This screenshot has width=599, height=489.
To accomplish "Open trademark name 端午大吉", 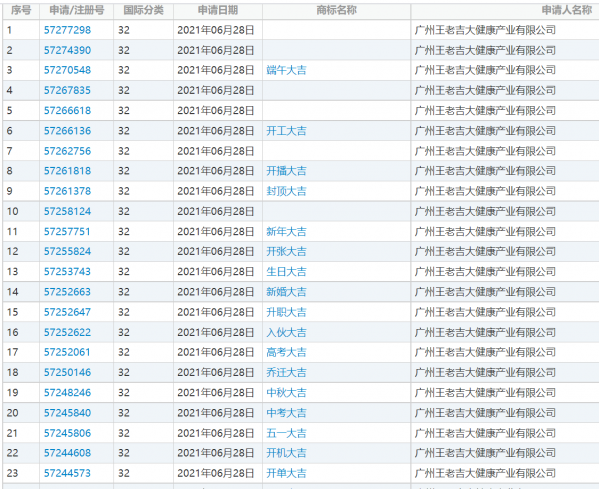I will click(x=286, y=70).
